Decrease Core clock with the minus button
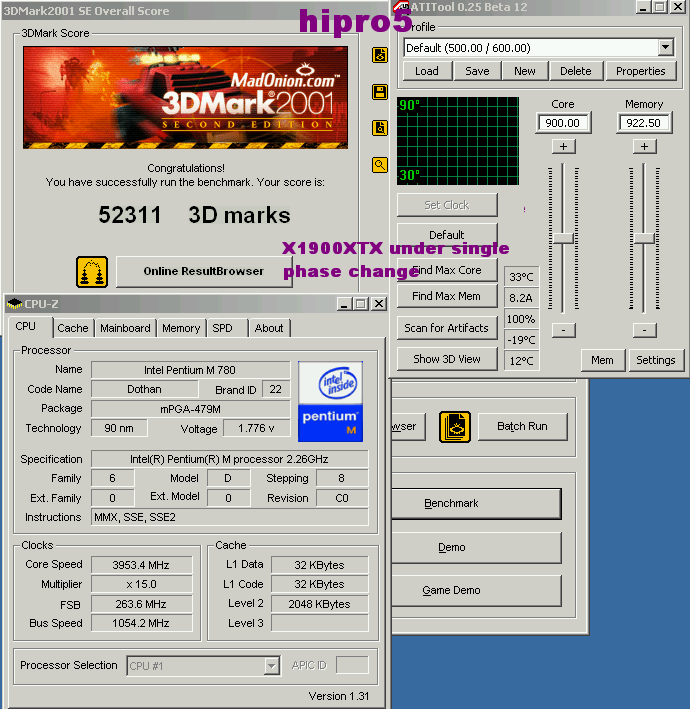The width and height of the screenshot is (690, 709). coord(563,330)
